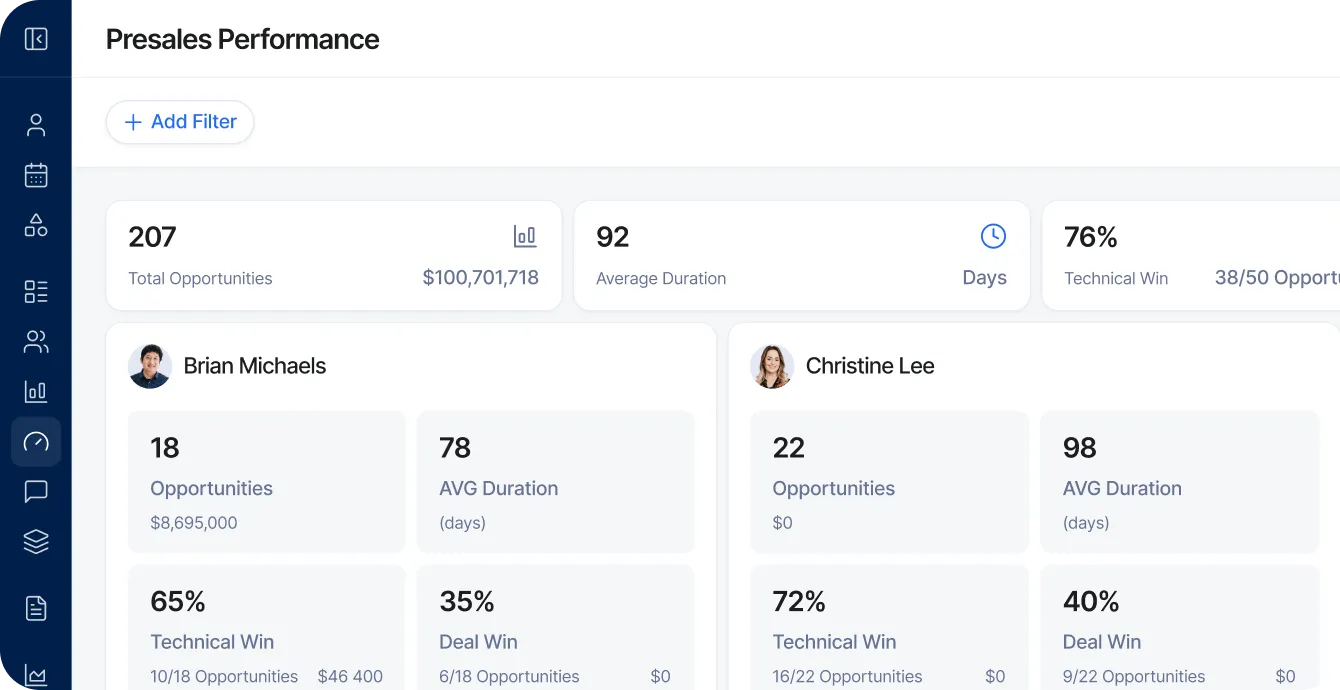
Task: Select the pipeline shapes icon in the sidebar
Action: click(x=36, y=225)
